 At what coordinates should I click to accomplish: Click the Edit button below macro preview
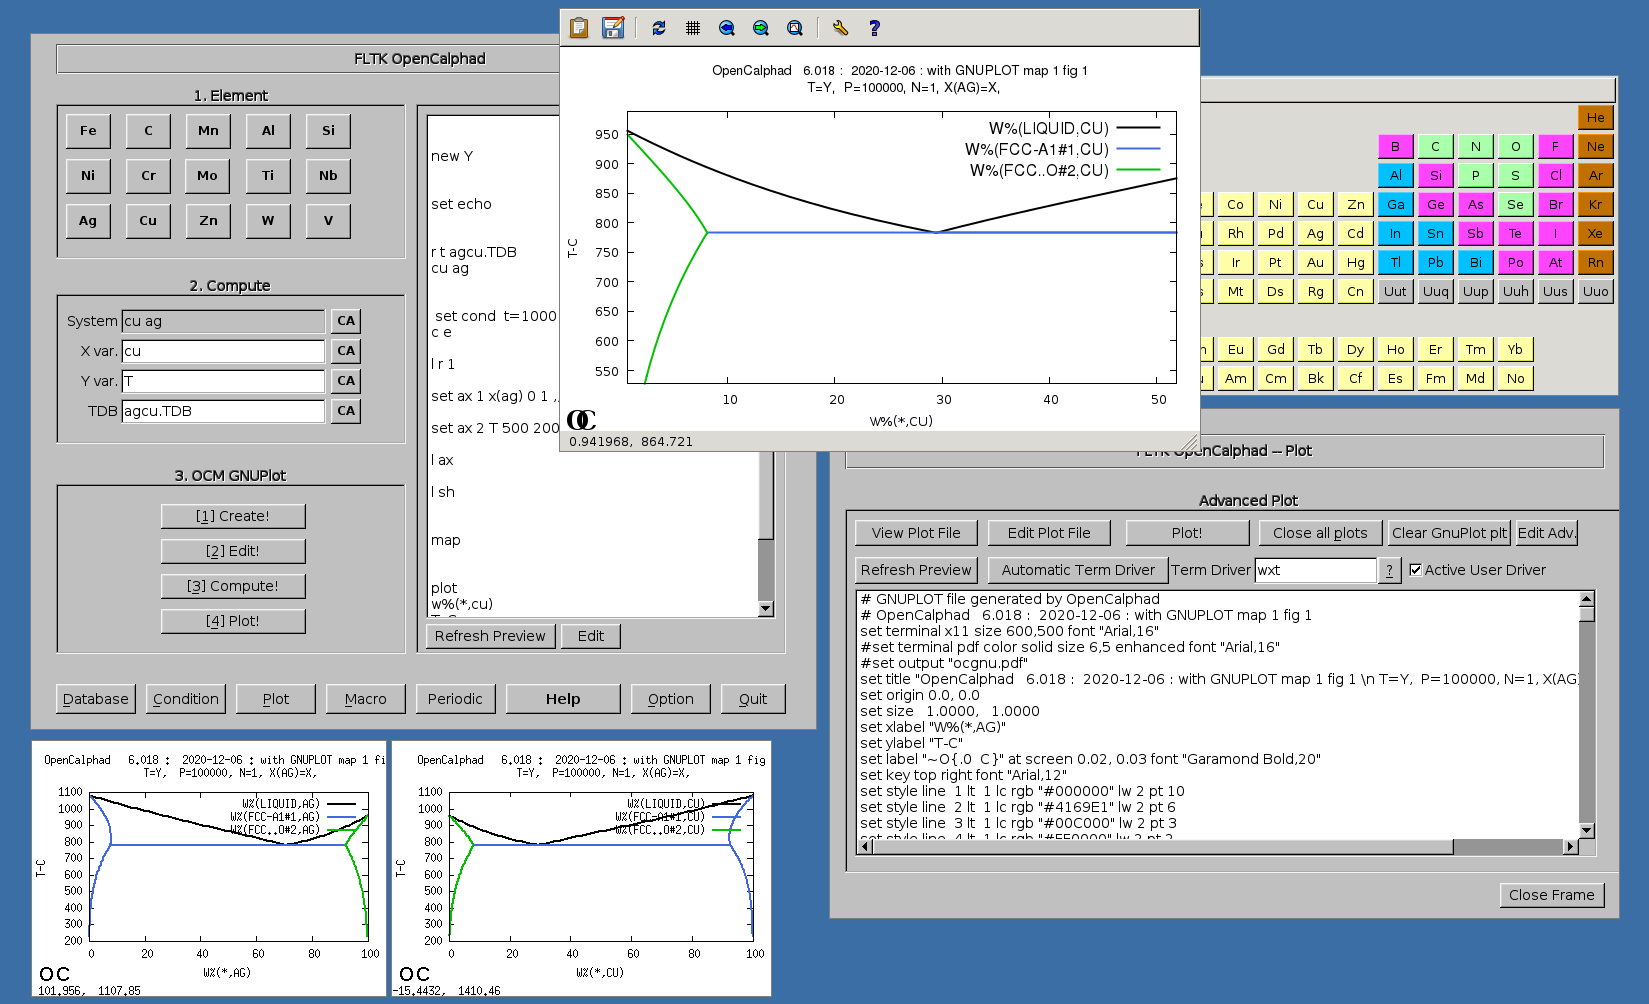591,636
